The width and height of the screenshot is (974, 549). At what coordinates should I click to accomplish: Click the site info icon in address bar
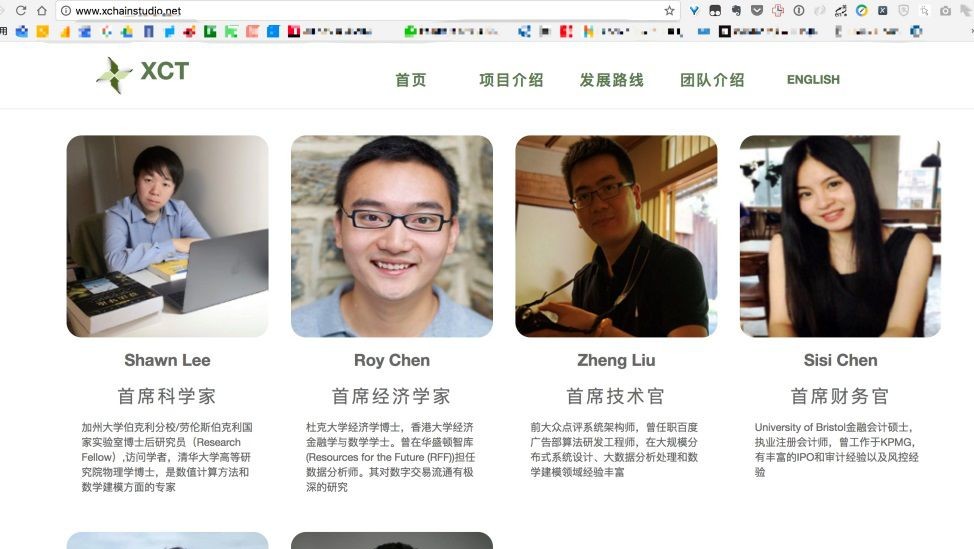[65, 11]
